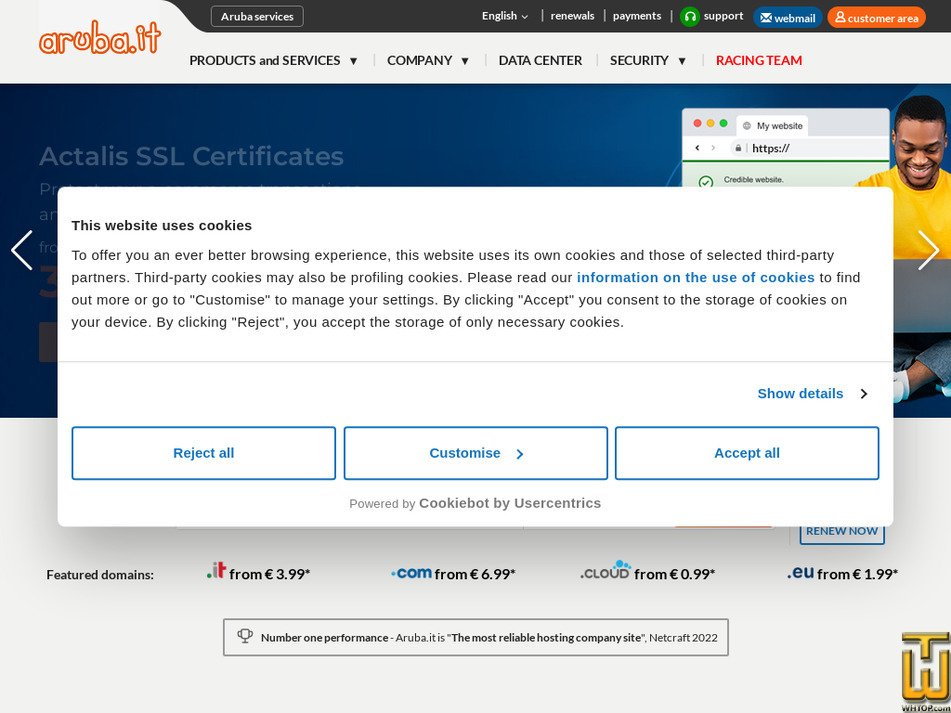Screen dimensions: 951x713
Task: Open the Data Center menu item
Action: point(540,61)
